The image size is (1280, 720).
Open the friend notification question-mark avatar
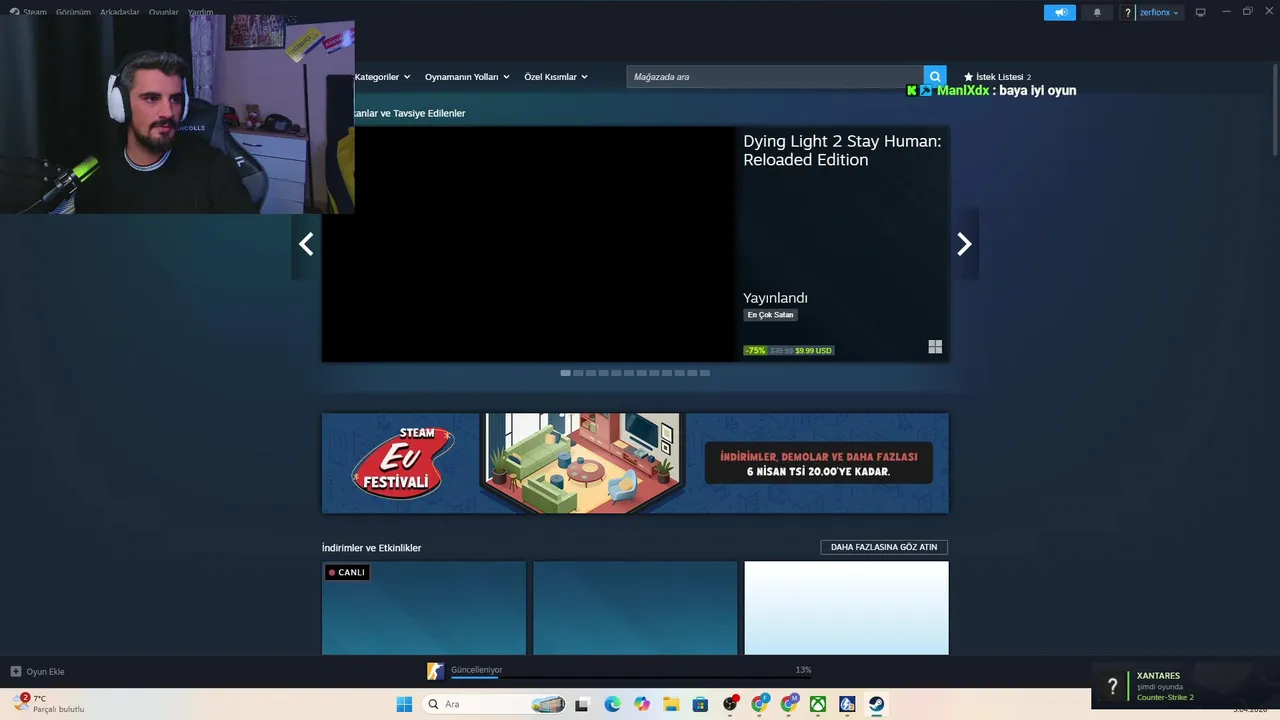pos(1112,686)
